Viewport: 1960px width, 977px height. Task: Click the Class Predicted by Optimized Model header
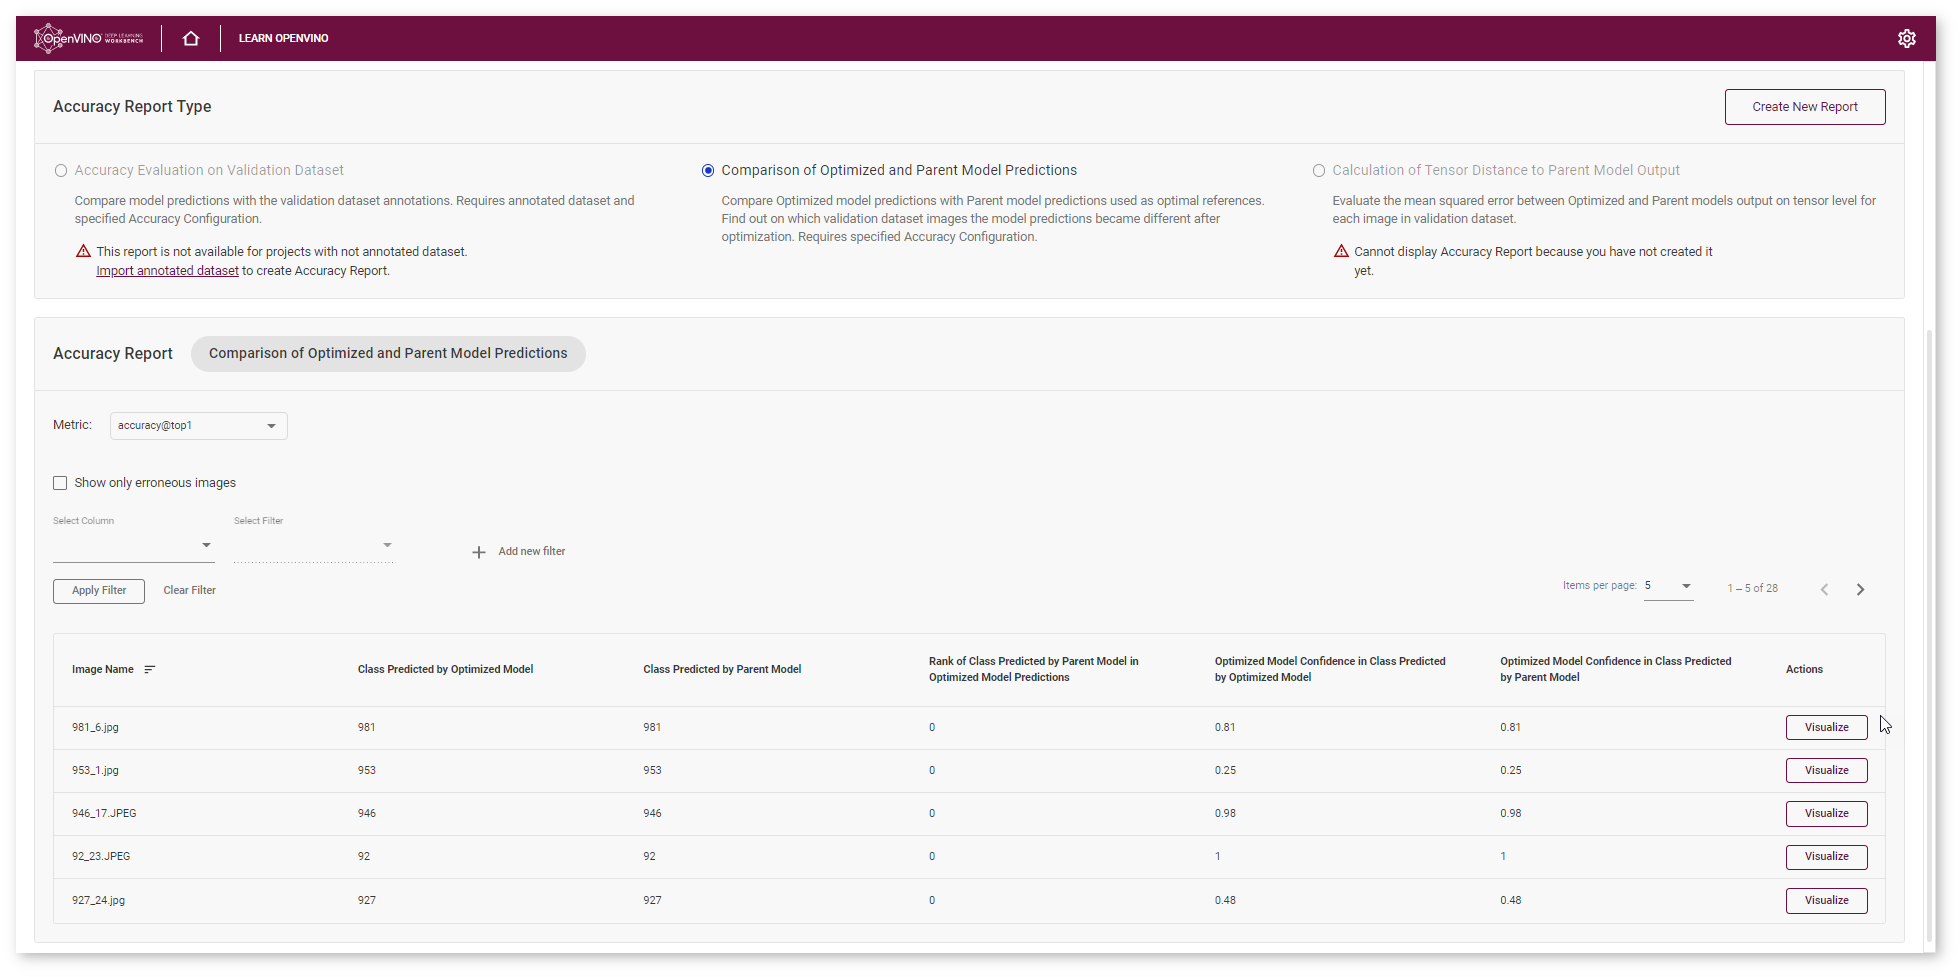(x=445, y=670)
